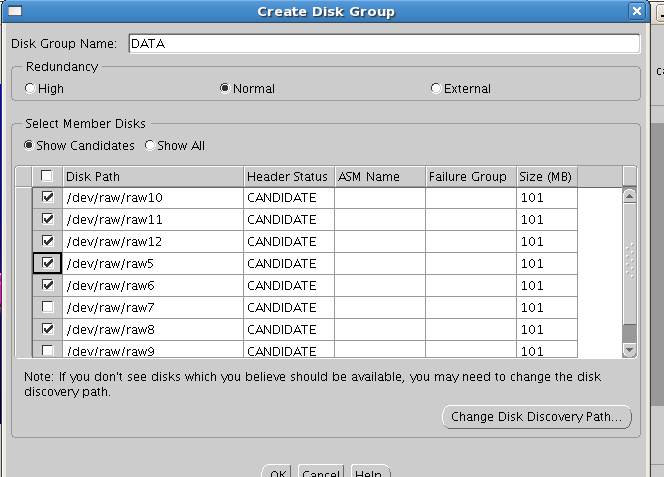The height and width of the screenshot is (477, 664).
Task: Click the OK button
Action: [278, 471]
